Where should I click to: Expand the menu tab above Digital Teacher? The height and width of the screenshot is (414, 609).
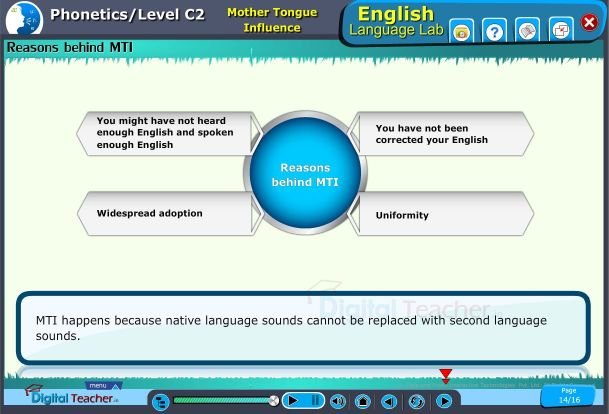pyautogui.click(x=98, y=385)
